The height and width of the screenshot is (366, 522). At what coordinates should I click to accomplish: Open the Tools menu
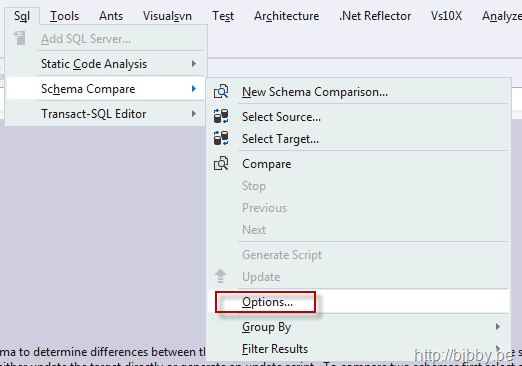coord(64,16)
